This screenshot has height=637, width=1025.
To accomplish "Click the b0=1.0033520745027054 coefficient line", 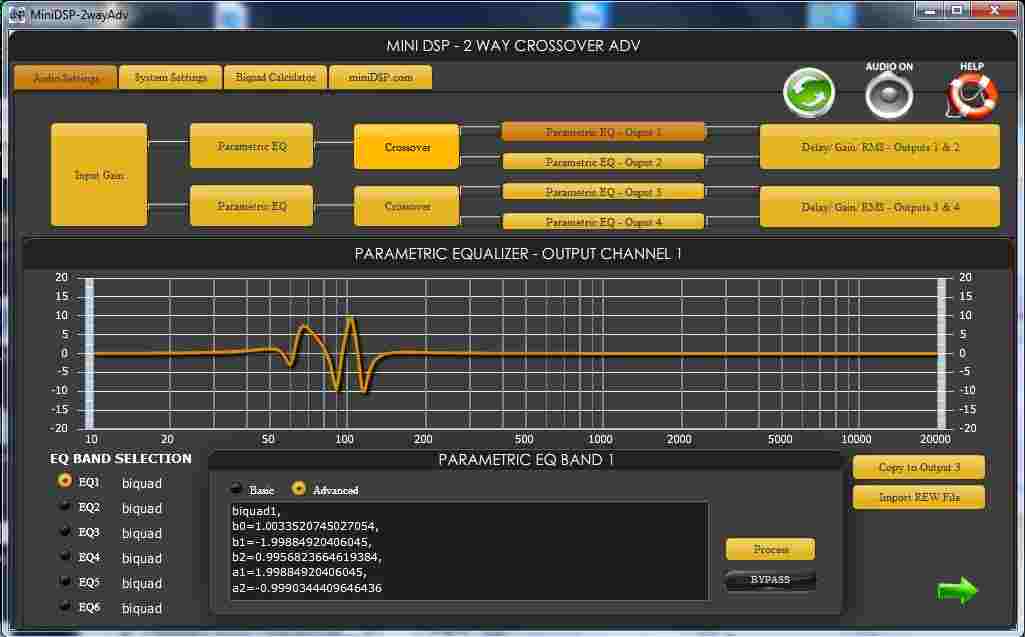I will (305, 526).
